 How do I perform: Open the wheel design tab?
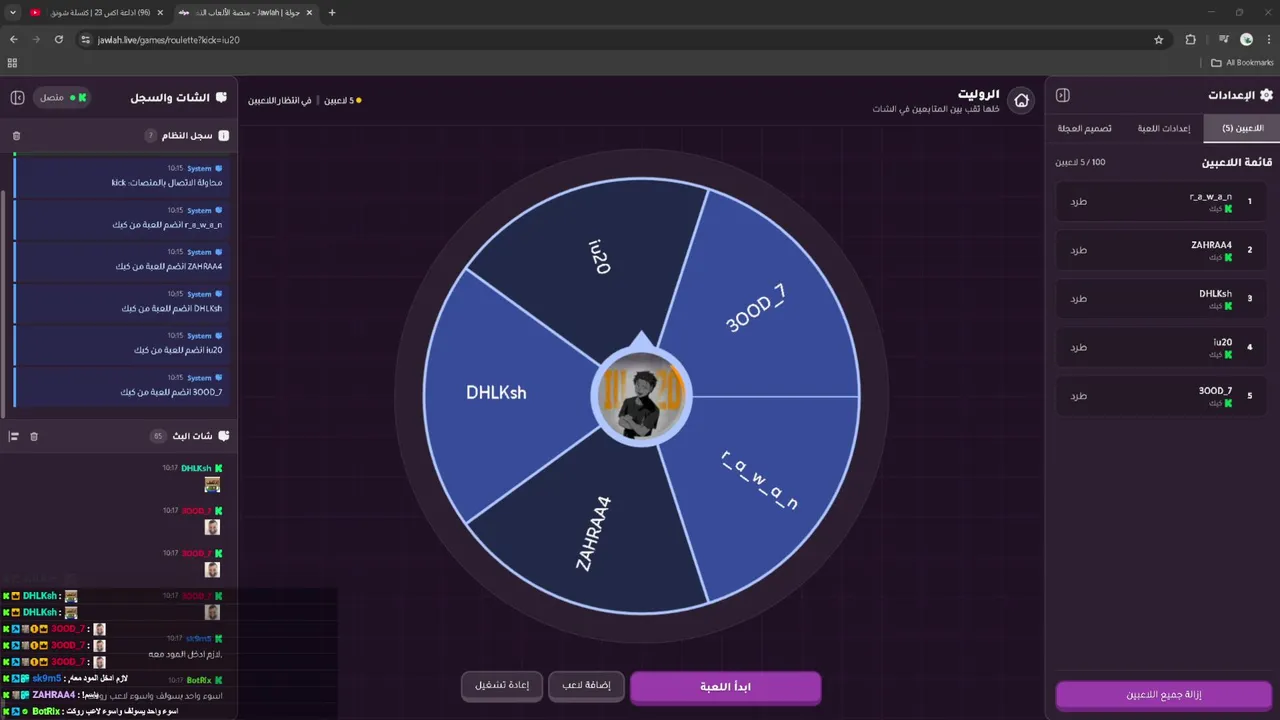pyautogui.click(x=1085, y=128)
